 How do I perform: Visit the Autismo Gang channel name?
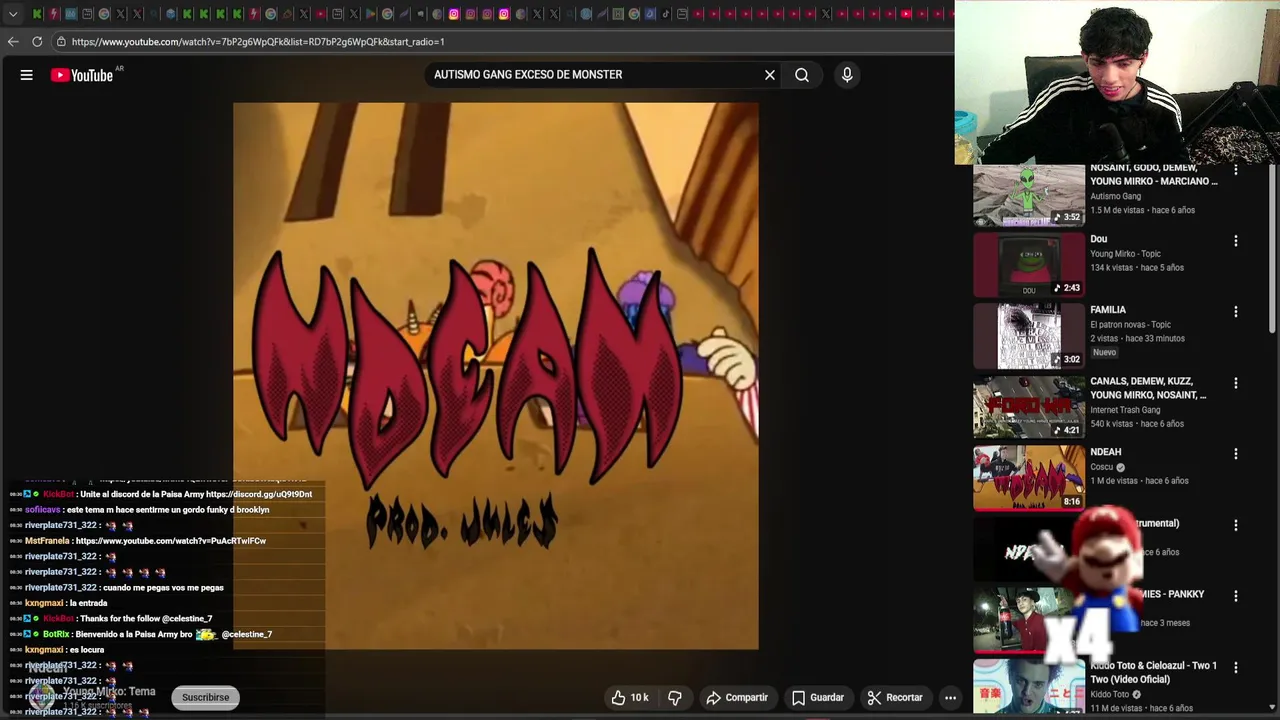coord(1116,196)
